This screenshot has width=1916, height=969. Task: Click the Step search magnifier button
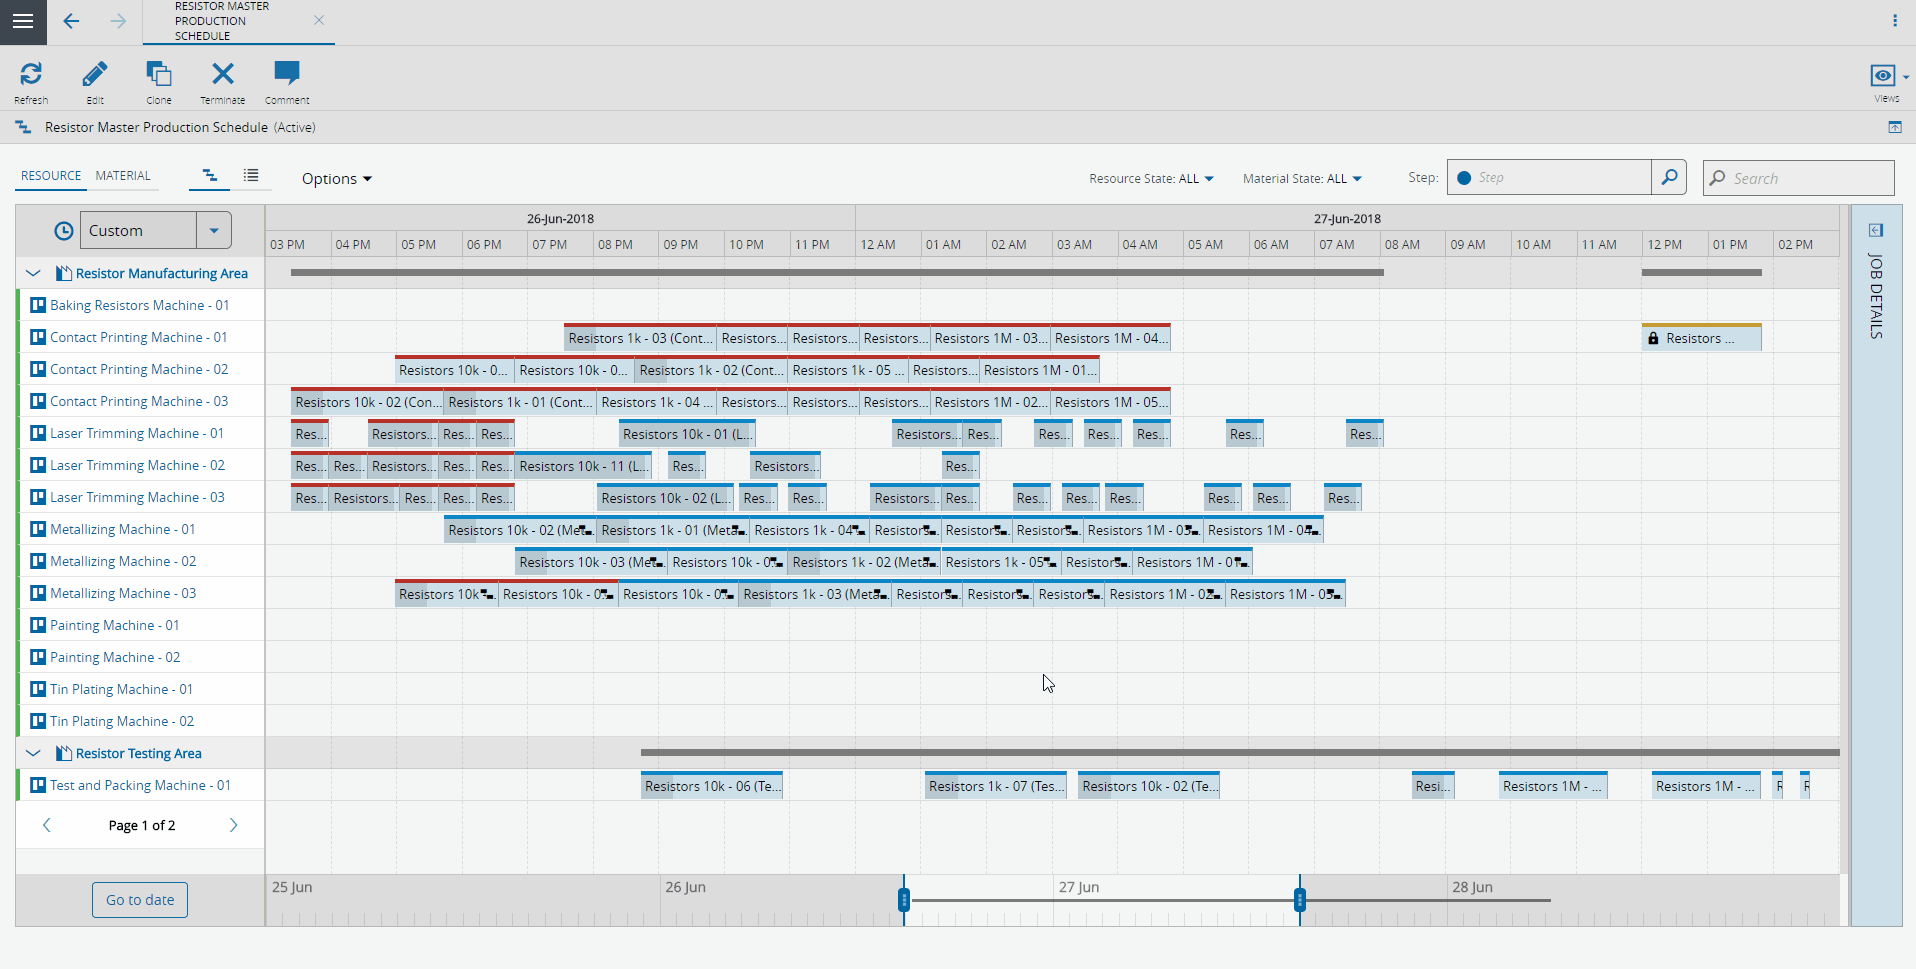pos(1669,178)
